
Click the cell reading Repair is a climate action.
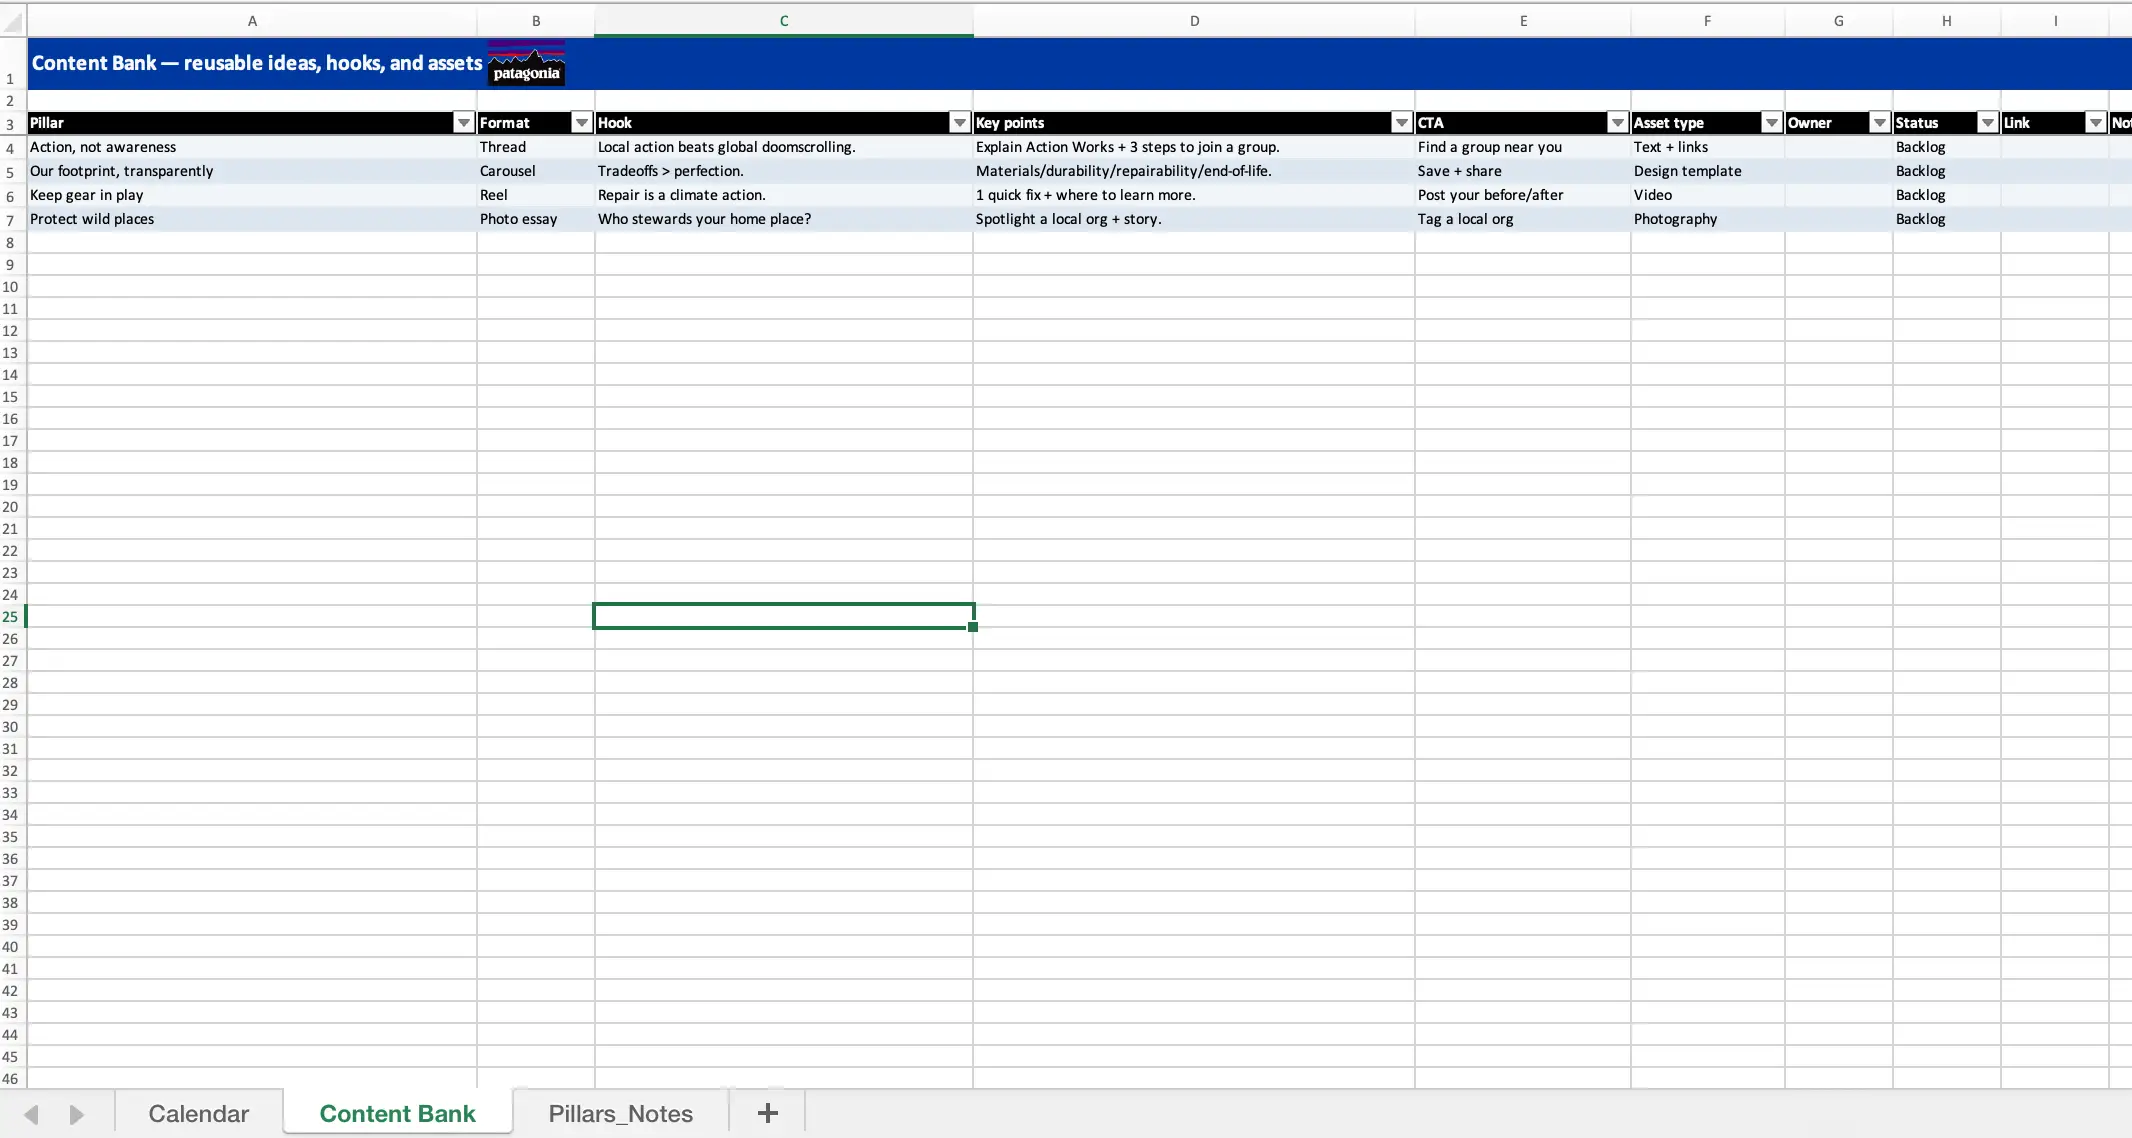point(682,195)
